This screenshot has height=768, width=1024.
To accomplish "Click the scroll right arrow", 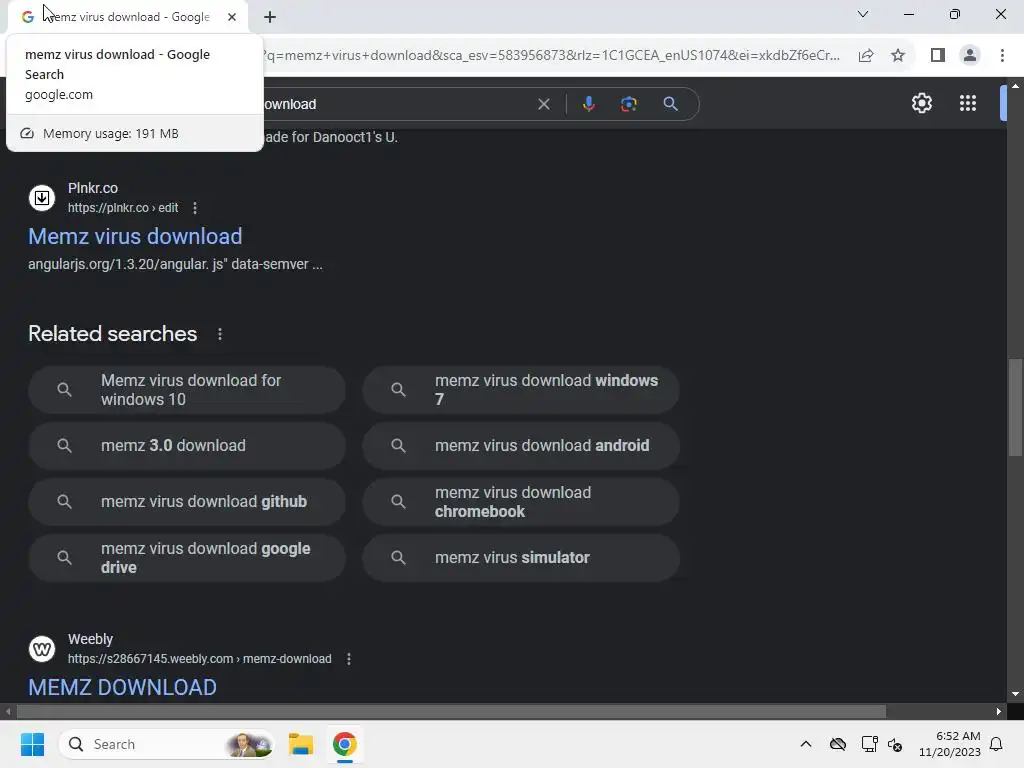I will [x=999, y=711].
